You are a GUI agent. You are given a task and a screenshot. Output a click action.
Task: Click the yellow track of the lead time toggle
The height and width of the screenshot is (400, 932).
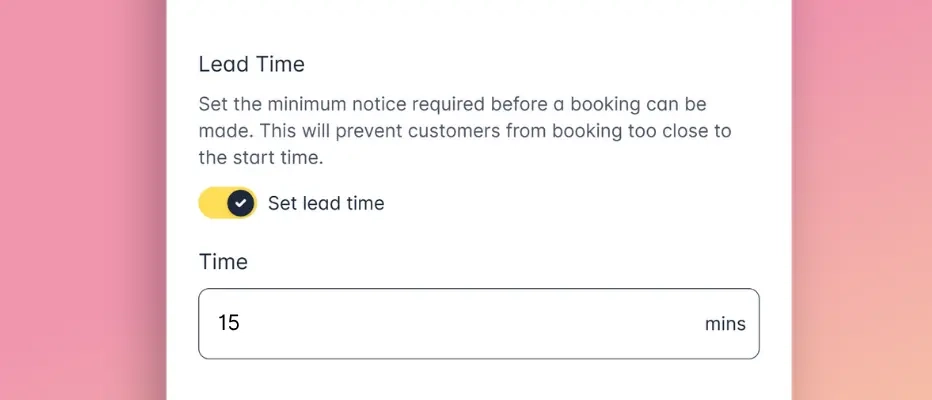tap(211, 203)
